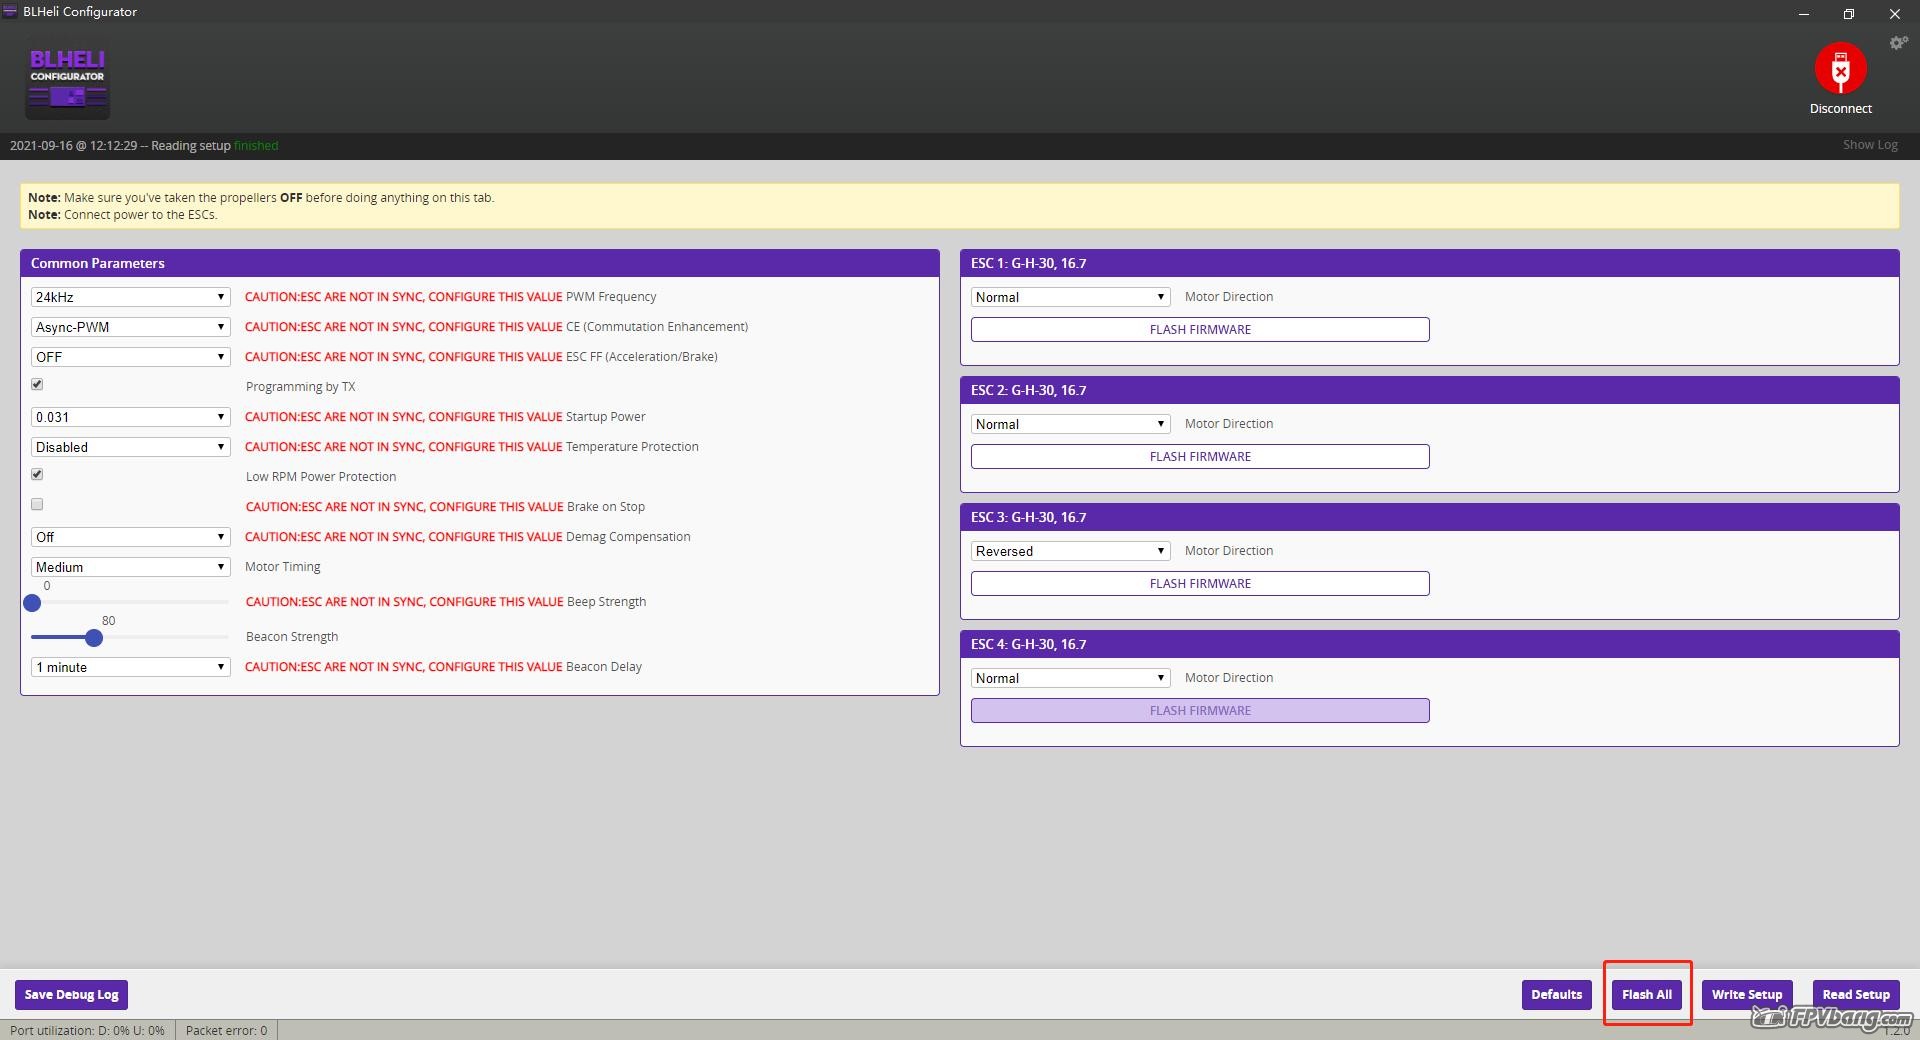Click the Common Parameters panel header
Image resolution: width=1920 pixels, height=1040 pixels.
pyautogui.click(x=480, y=263)
